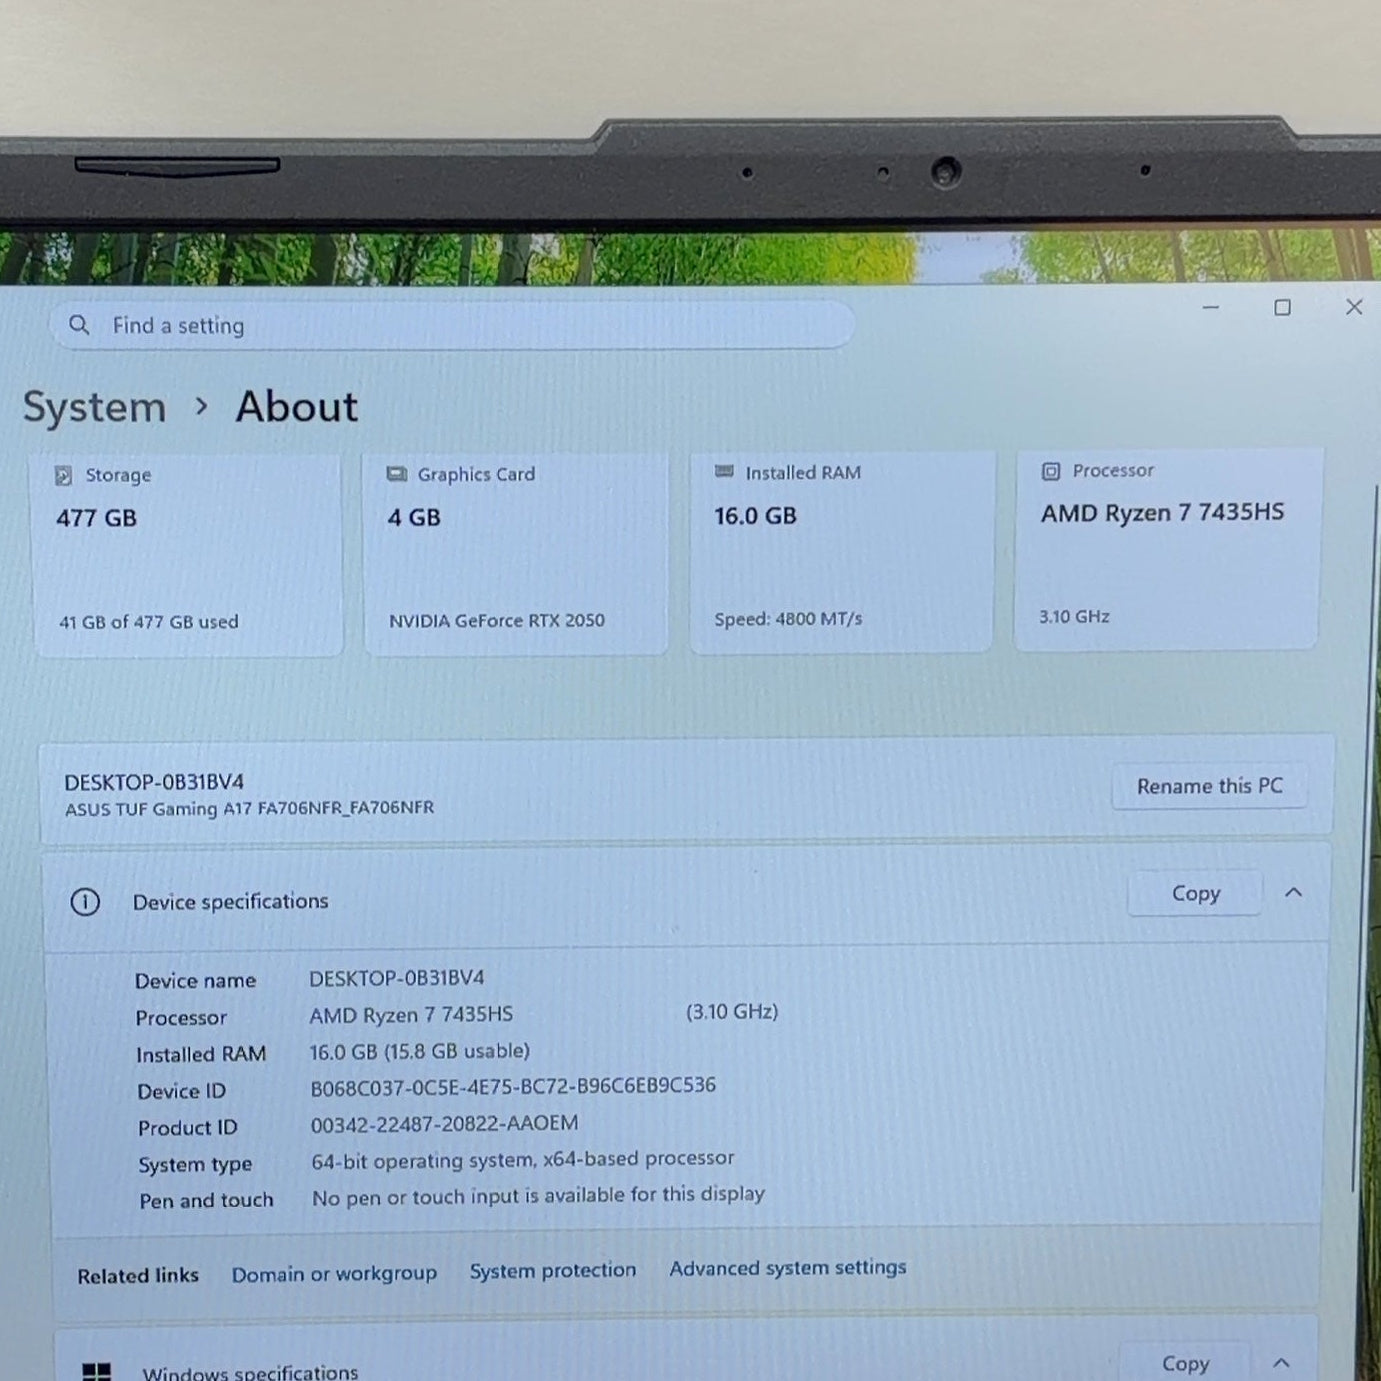Copy the device specifications
The height and width of the screenshot is (1381, 1381).
[1195, 893]
